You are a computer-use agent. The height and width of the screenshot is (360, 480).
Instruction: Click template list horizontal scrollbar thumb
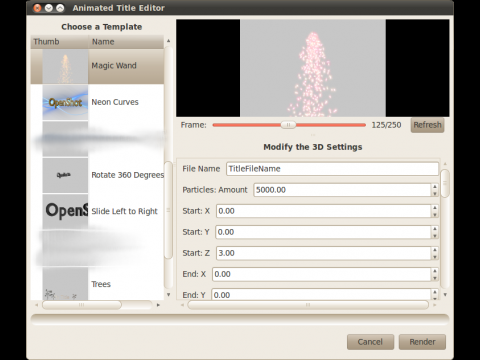82,305
